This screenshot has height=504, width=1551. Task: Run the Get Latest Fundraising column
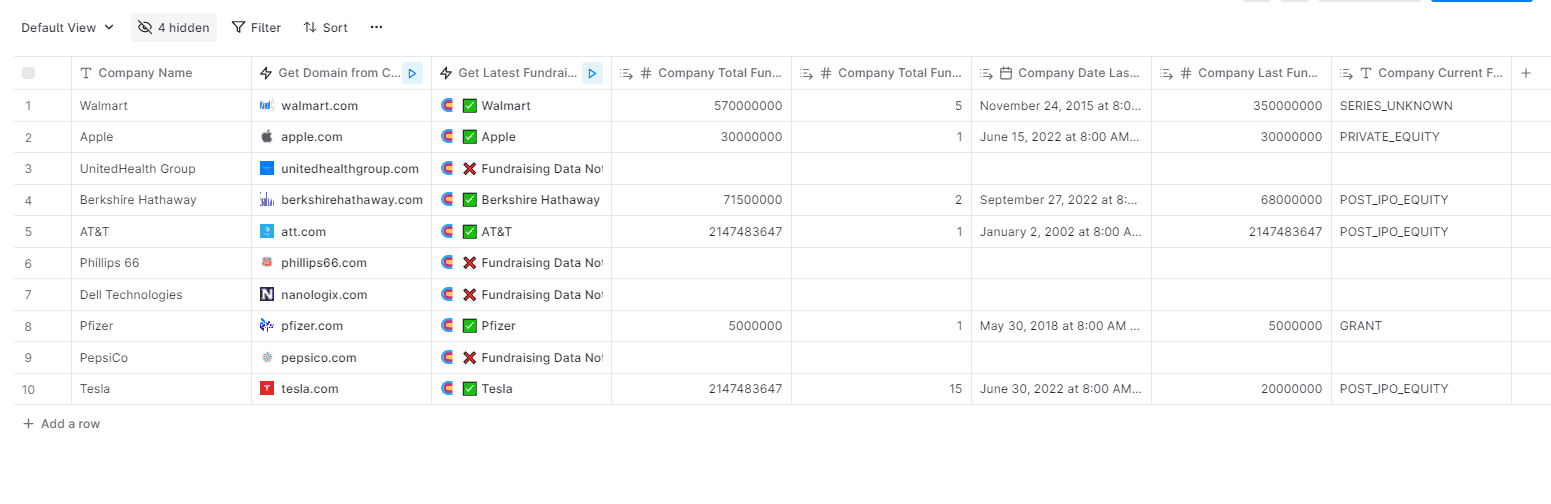pyautogui.click(x=591, y=73)
